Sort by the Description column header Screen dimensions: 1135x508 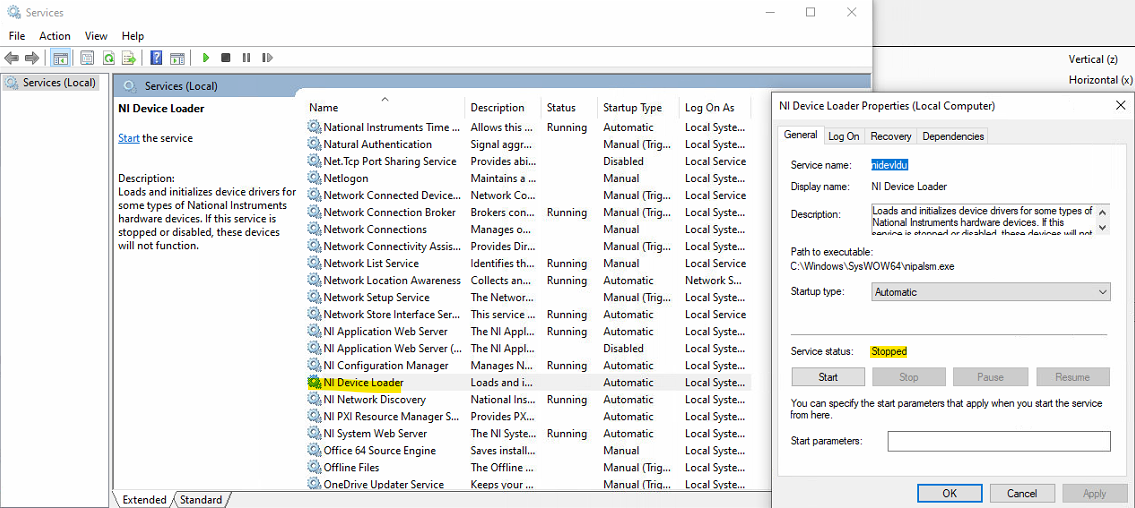coord(504,107)
